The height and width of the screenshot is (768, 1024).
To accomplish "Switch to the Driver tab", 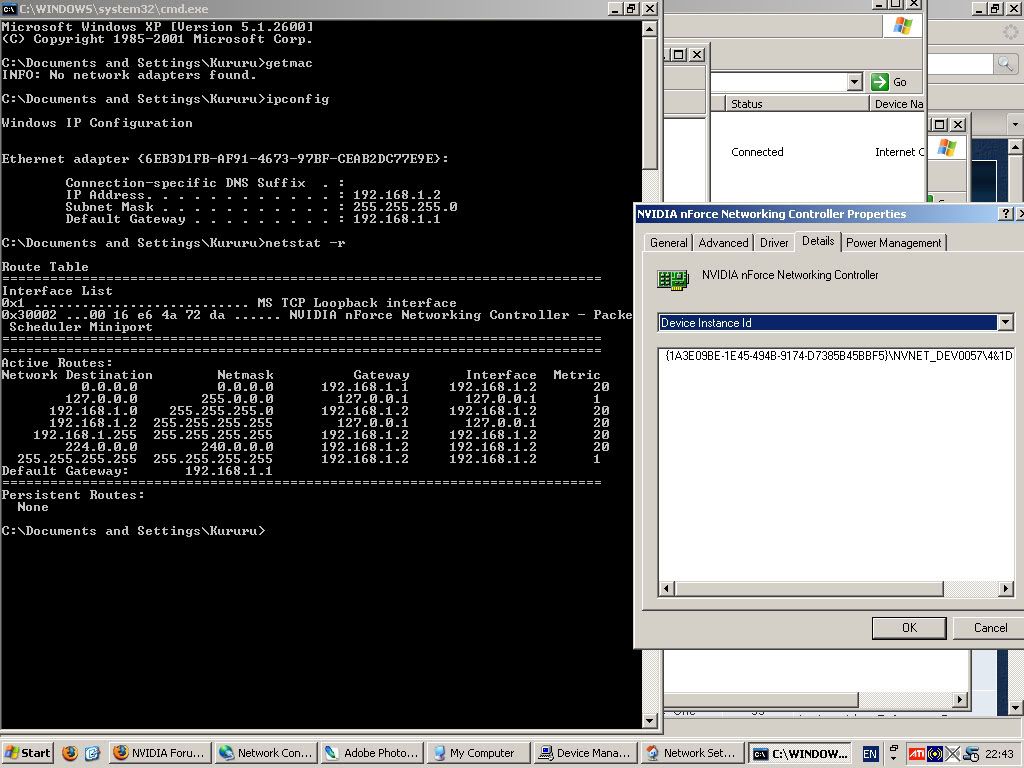I will [776, 242].
